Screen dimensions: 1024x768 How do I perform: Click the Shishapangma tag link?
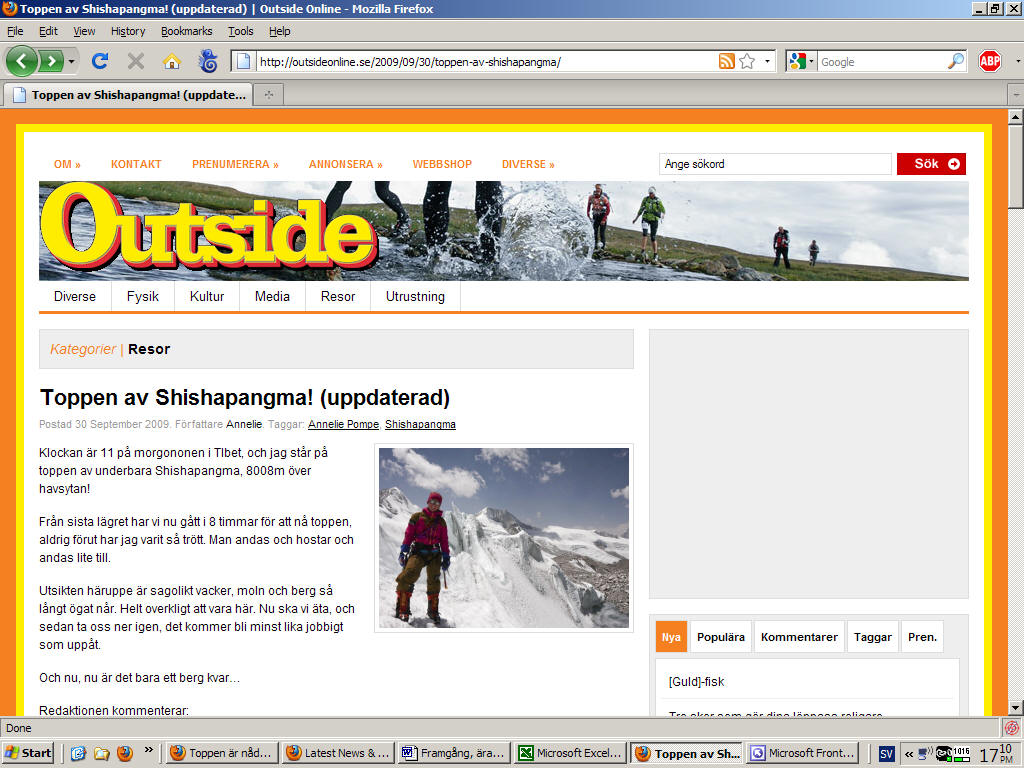(x=421, y=424)
